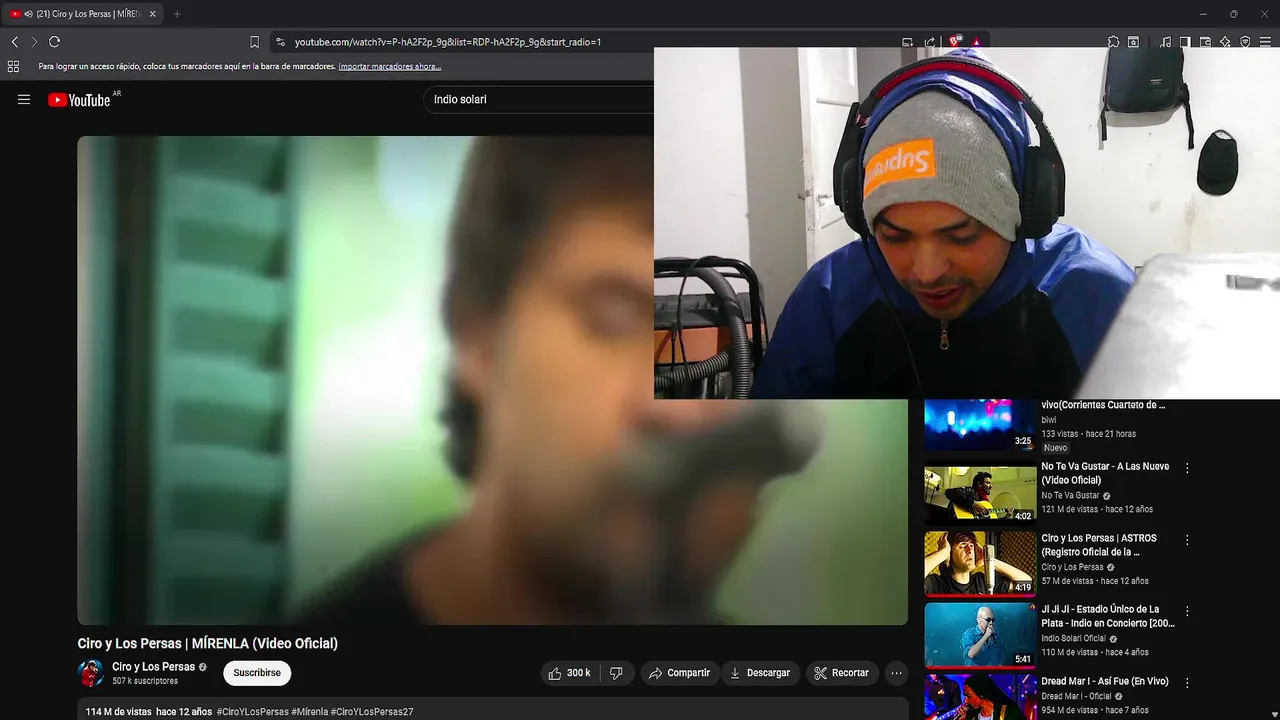Open the three-dot more actions below video
This screenshot has width=1280, height=720.
click(896, 673)
